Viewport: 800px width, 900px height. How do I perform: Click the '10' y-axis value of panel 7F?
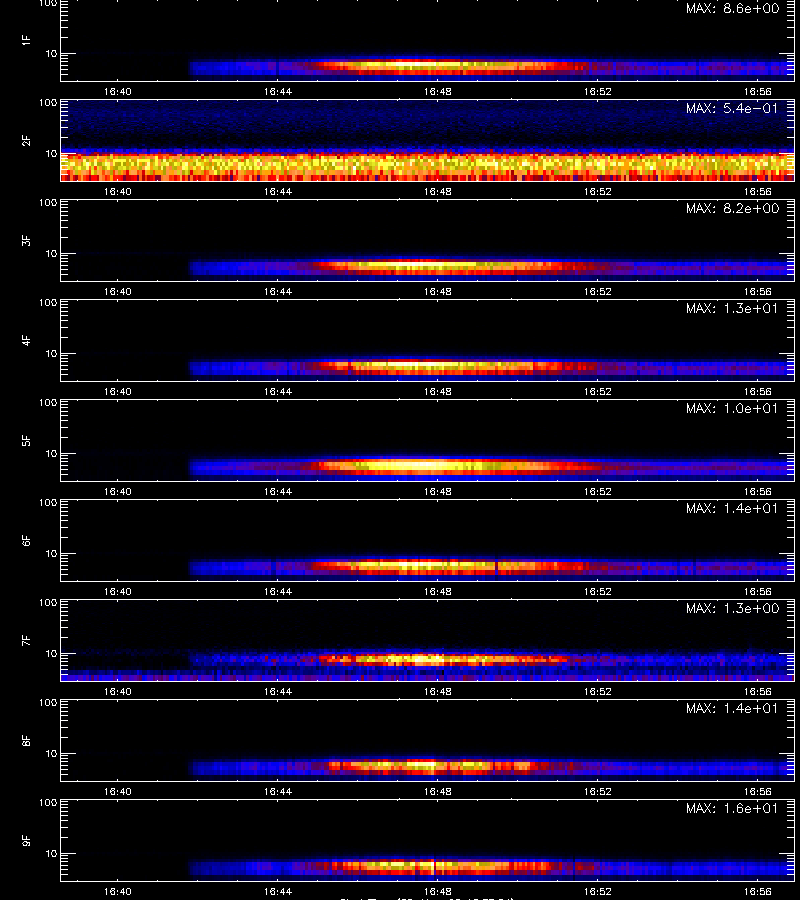coord(51,653)
